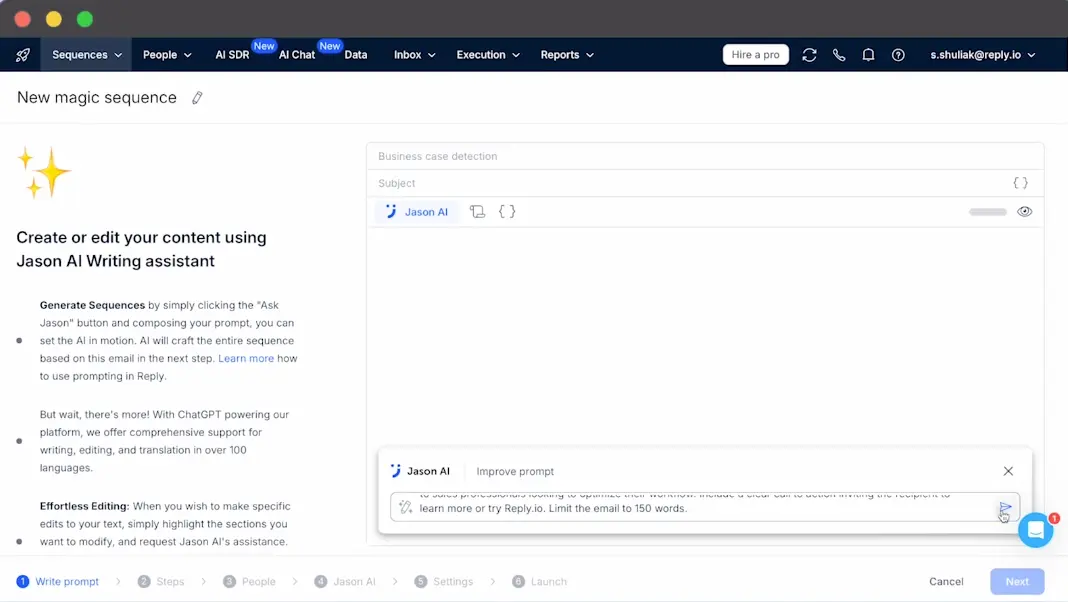This screenshot has height=602, width=1068.
Task: Open notifications via the bell icon
Action: (868, 55)
